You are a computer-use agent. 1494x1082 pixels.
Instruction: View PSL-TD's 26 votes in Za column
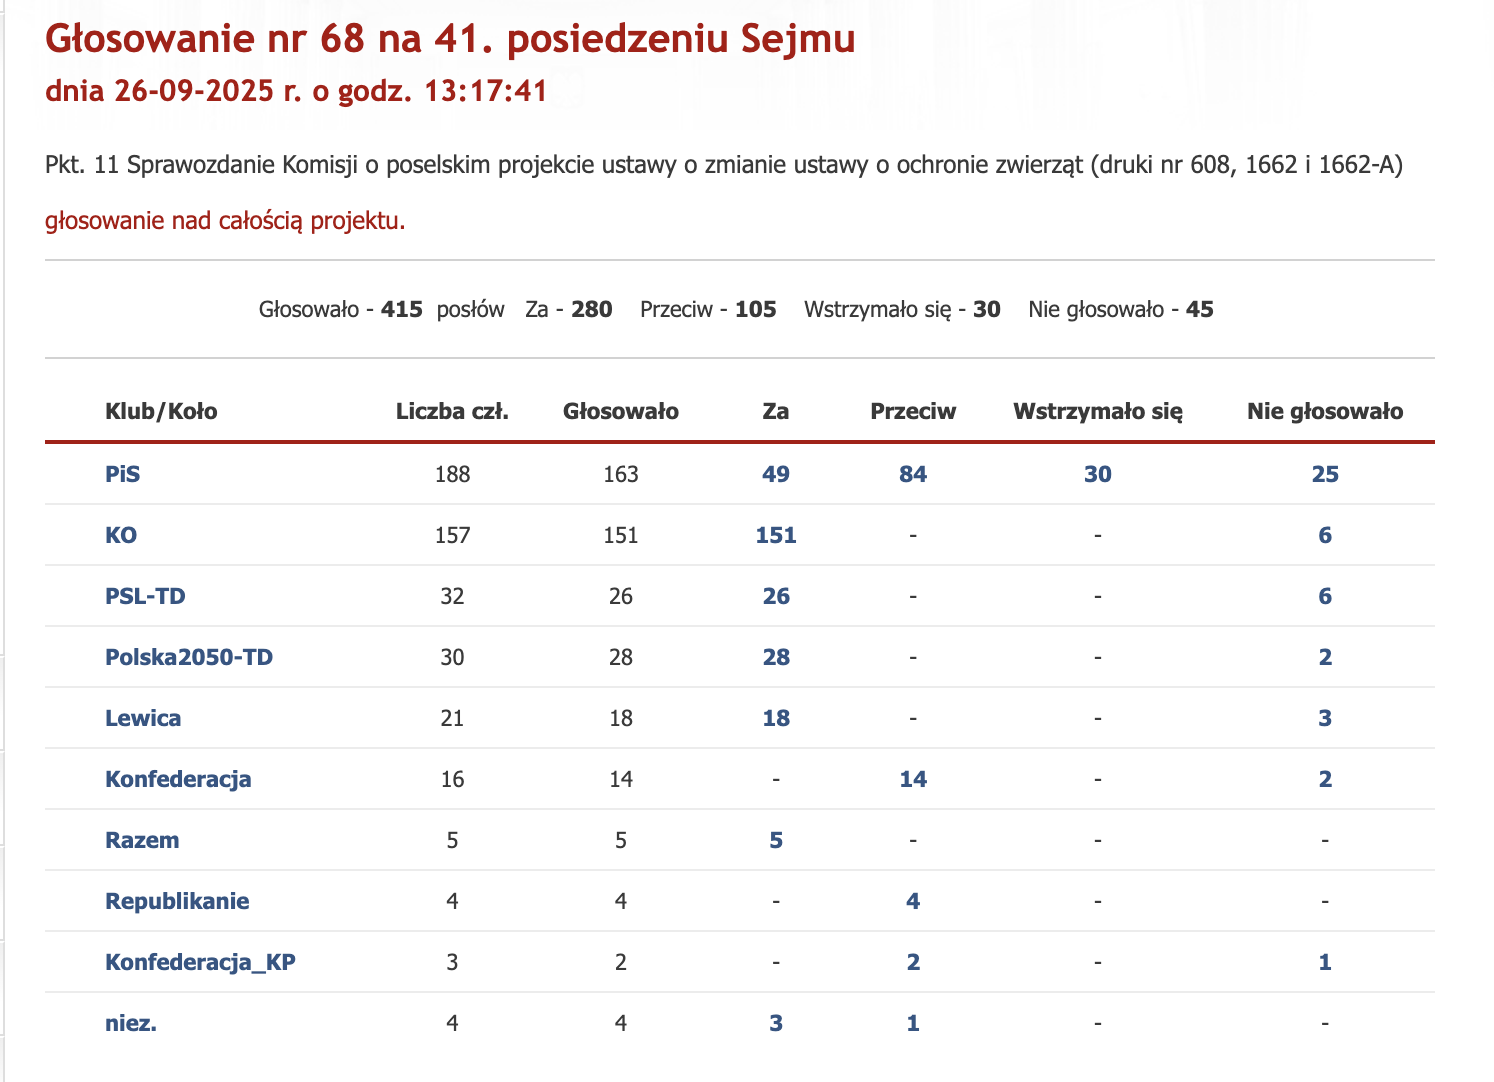[776, 596]
